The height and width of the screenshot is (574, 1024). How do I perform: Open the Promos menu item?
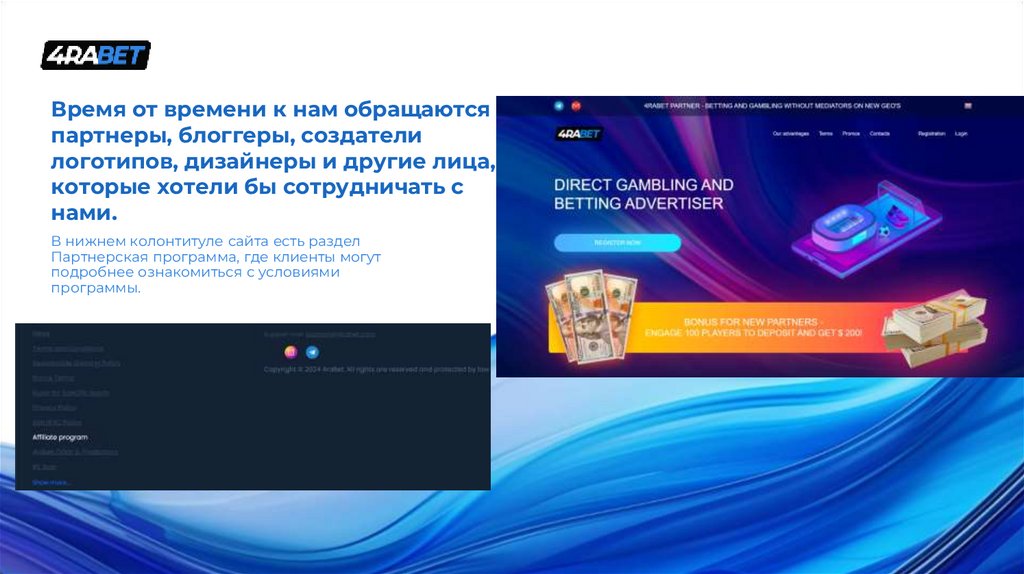pos(851,134)
